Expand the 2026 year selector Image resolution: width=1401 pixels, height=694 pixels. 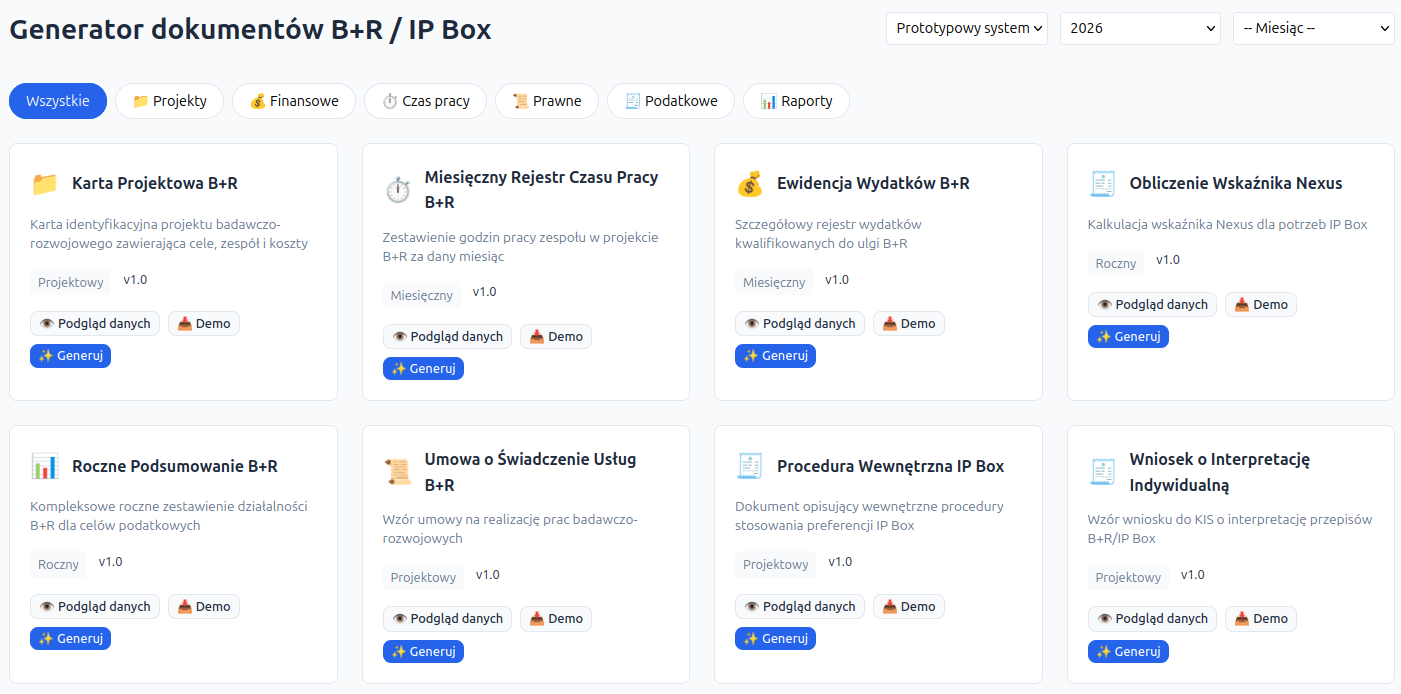coord(1140,28)
